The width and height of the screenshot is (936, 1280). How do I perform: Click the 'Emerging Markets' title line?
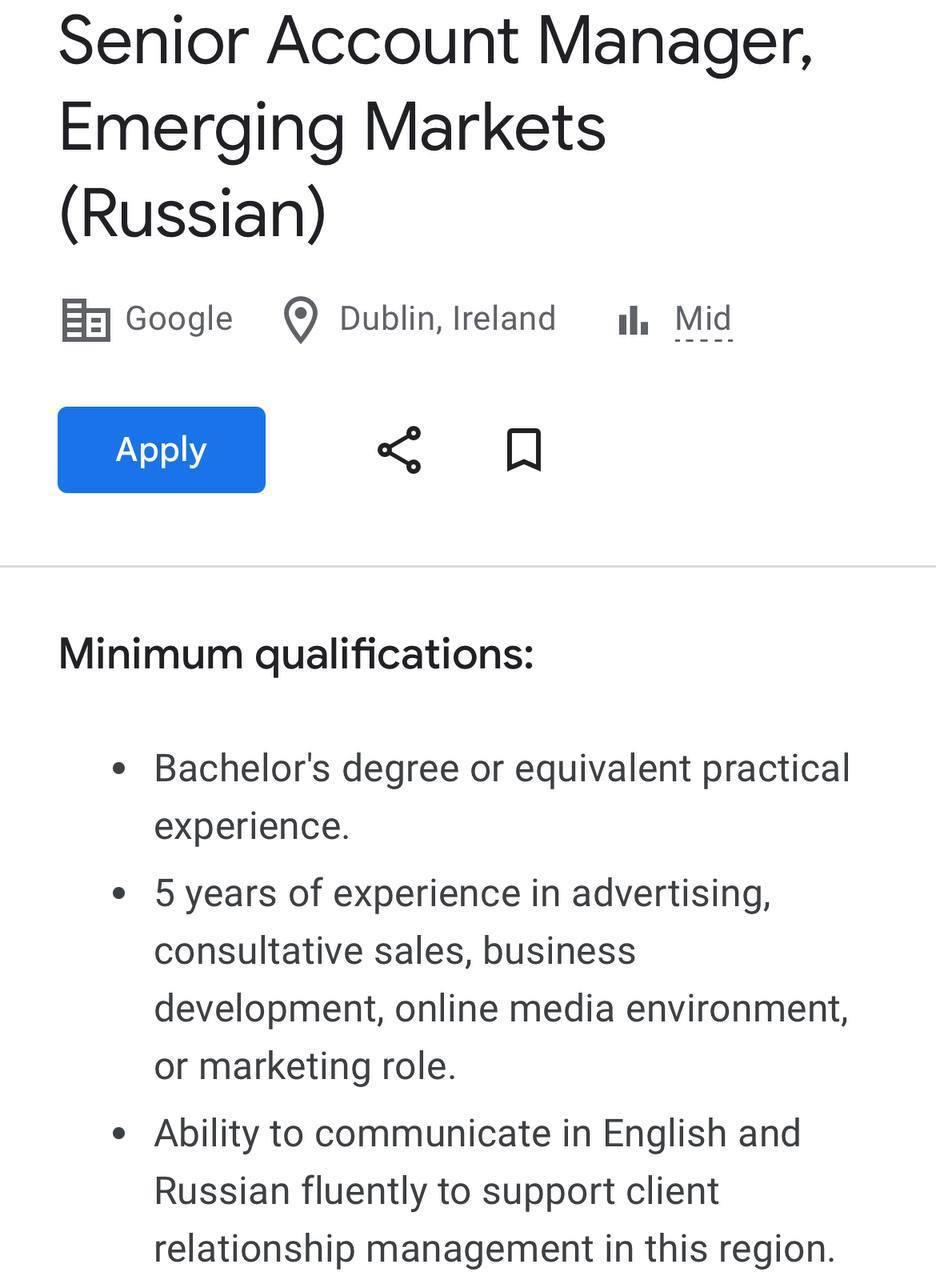[x=333, y=130]
